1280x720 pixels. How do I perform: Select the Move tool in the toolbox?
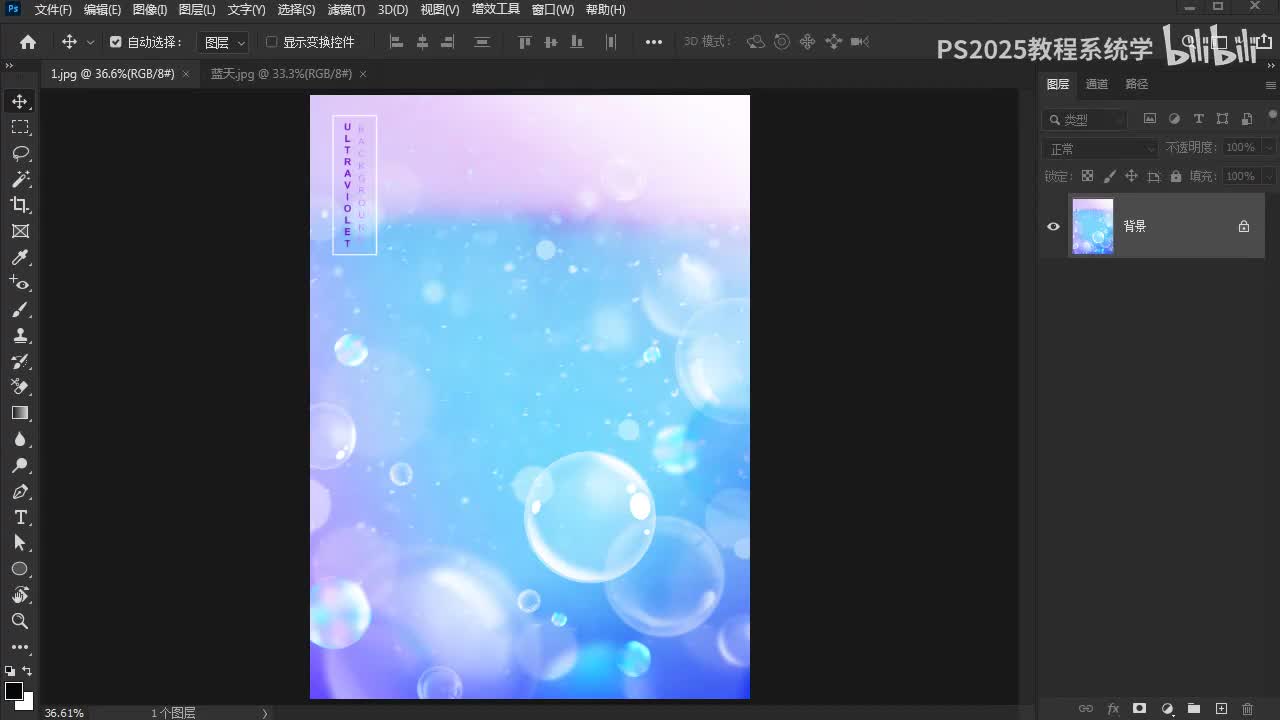coord(20,101)
